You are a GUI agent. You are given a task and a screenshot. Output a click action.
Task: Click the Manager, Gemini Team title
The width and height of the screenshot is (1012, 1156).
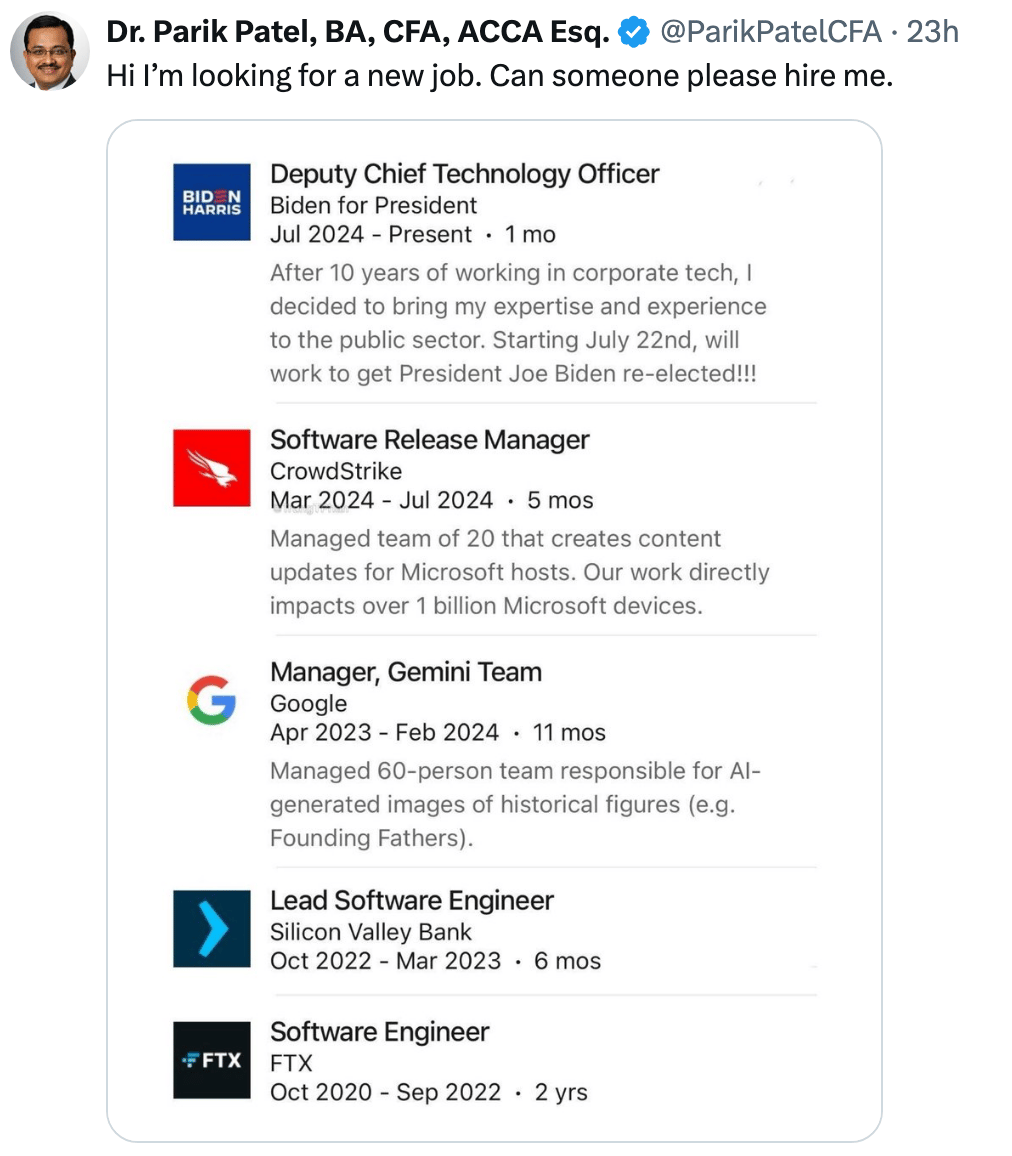pos(406,672)
